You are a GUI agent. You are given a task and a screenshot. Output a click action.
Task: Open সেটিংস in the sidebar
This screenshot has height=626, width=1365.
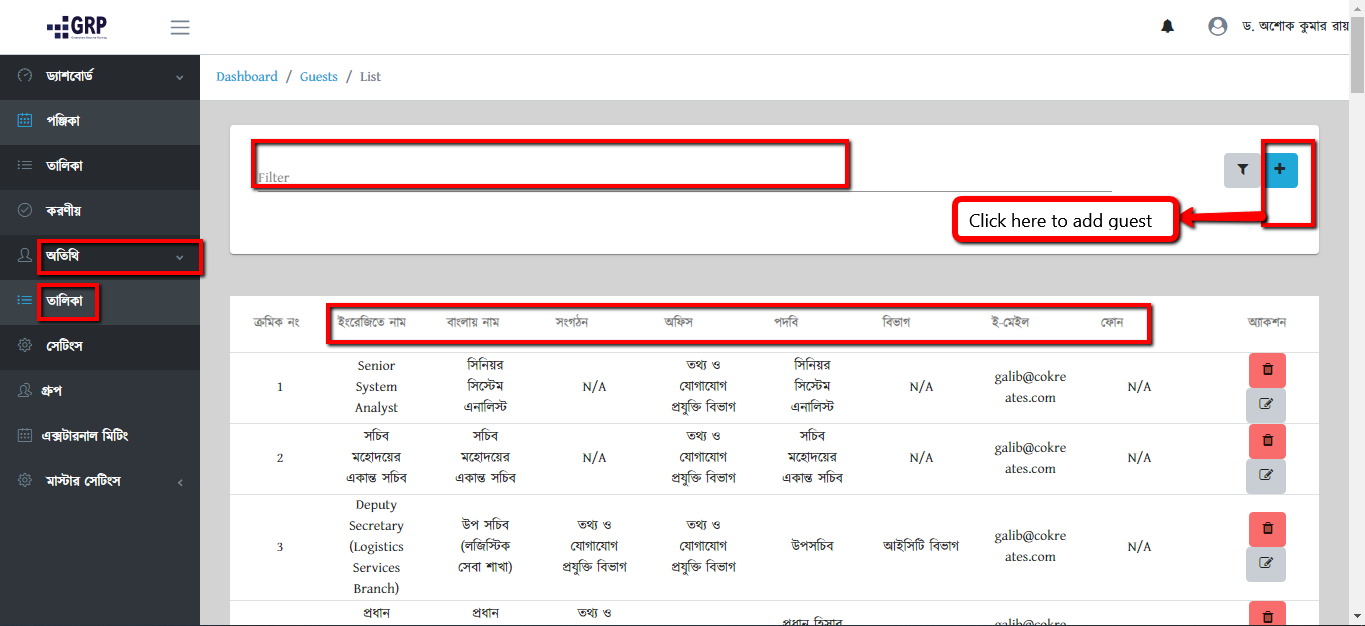[100, 346]
